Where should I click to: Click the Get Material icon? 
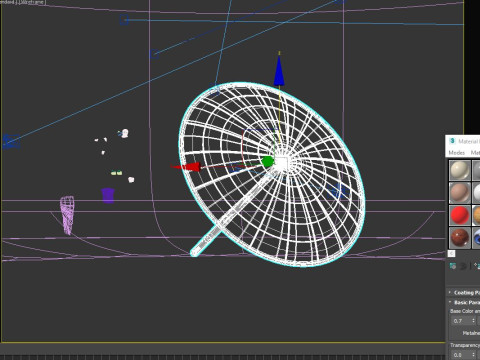pyautogui.click(x=453, y=266)
